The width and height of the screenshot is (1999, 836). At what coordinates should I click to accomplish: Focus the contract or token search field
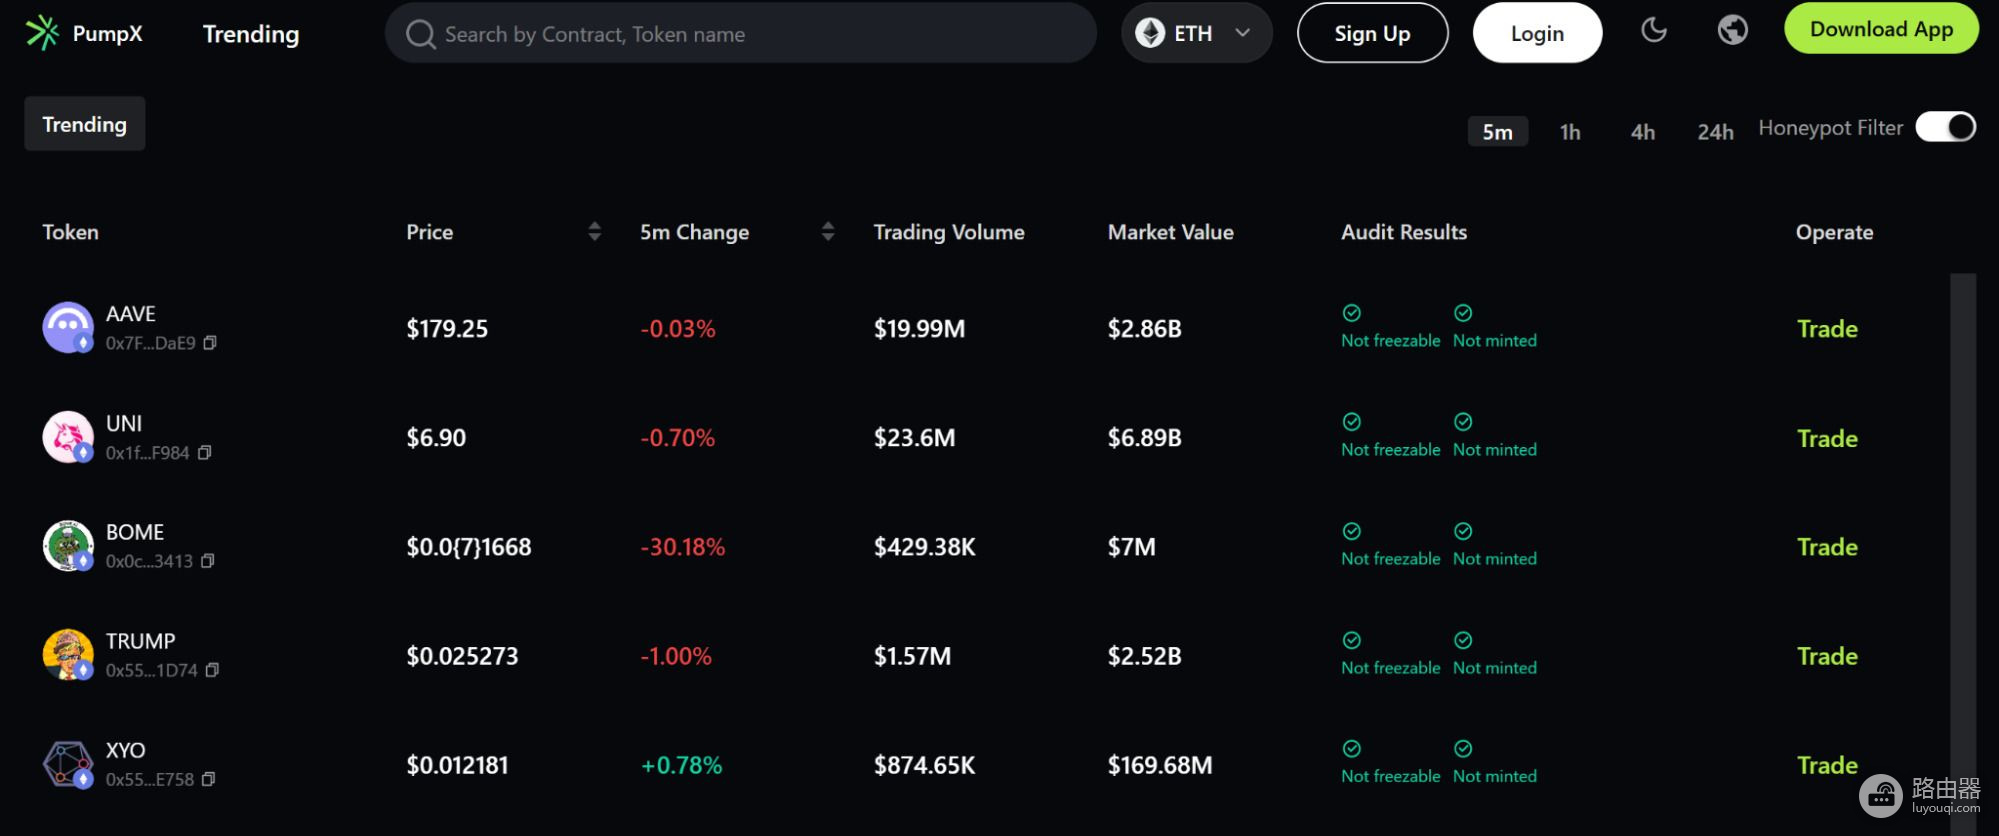[741, 33]
